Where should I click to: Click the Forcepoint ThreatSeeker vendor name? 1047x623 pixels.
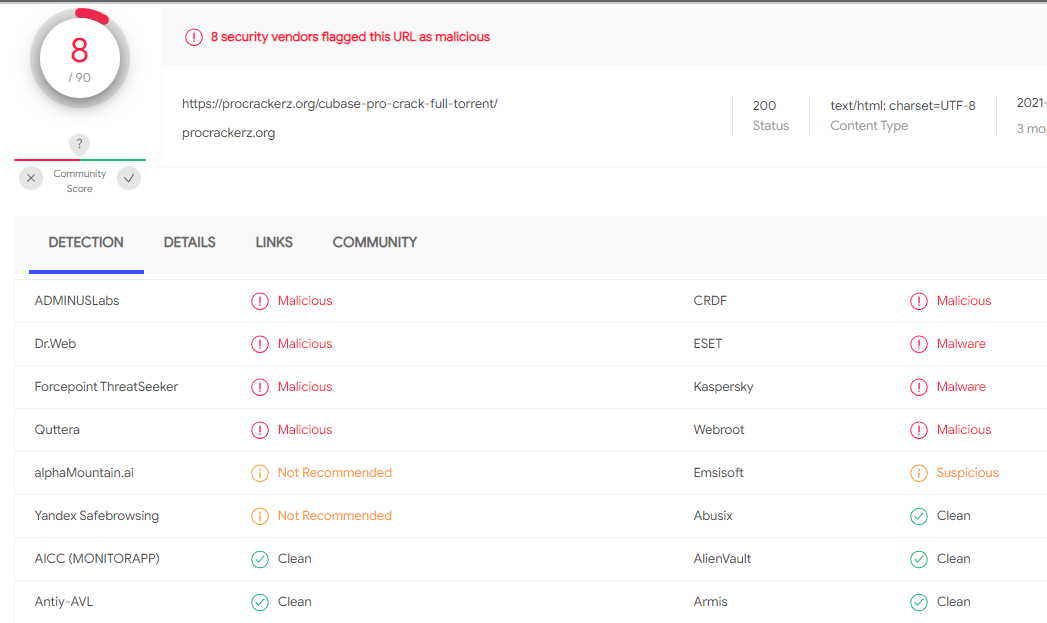(x=106, y=387)
